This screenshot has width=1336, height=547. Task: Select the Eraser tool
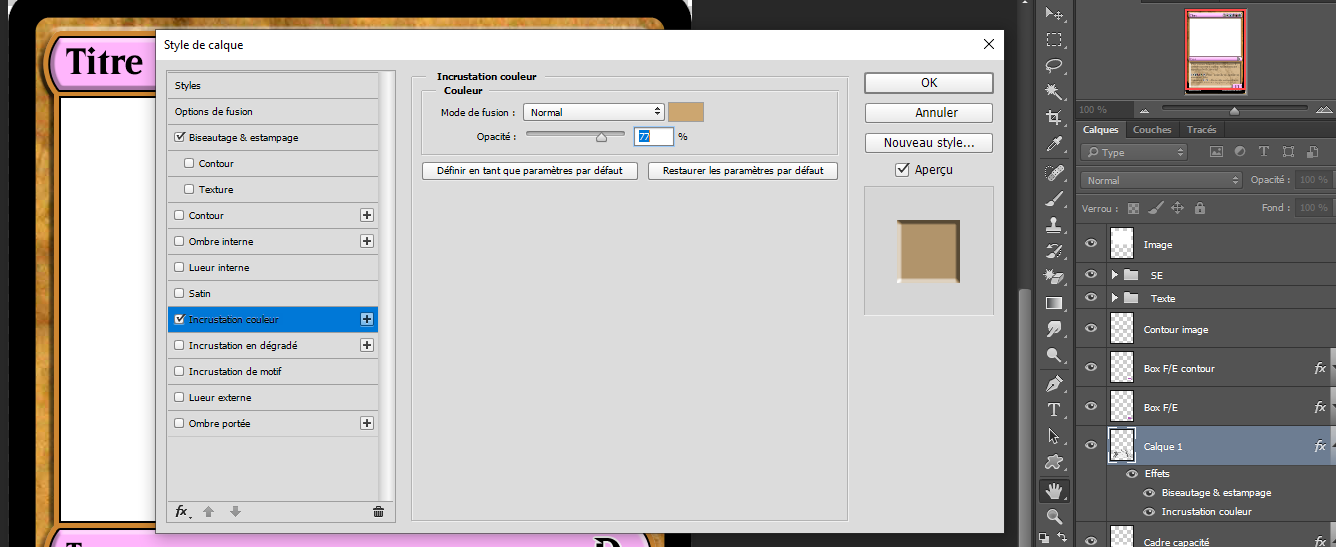point(1054,277)
